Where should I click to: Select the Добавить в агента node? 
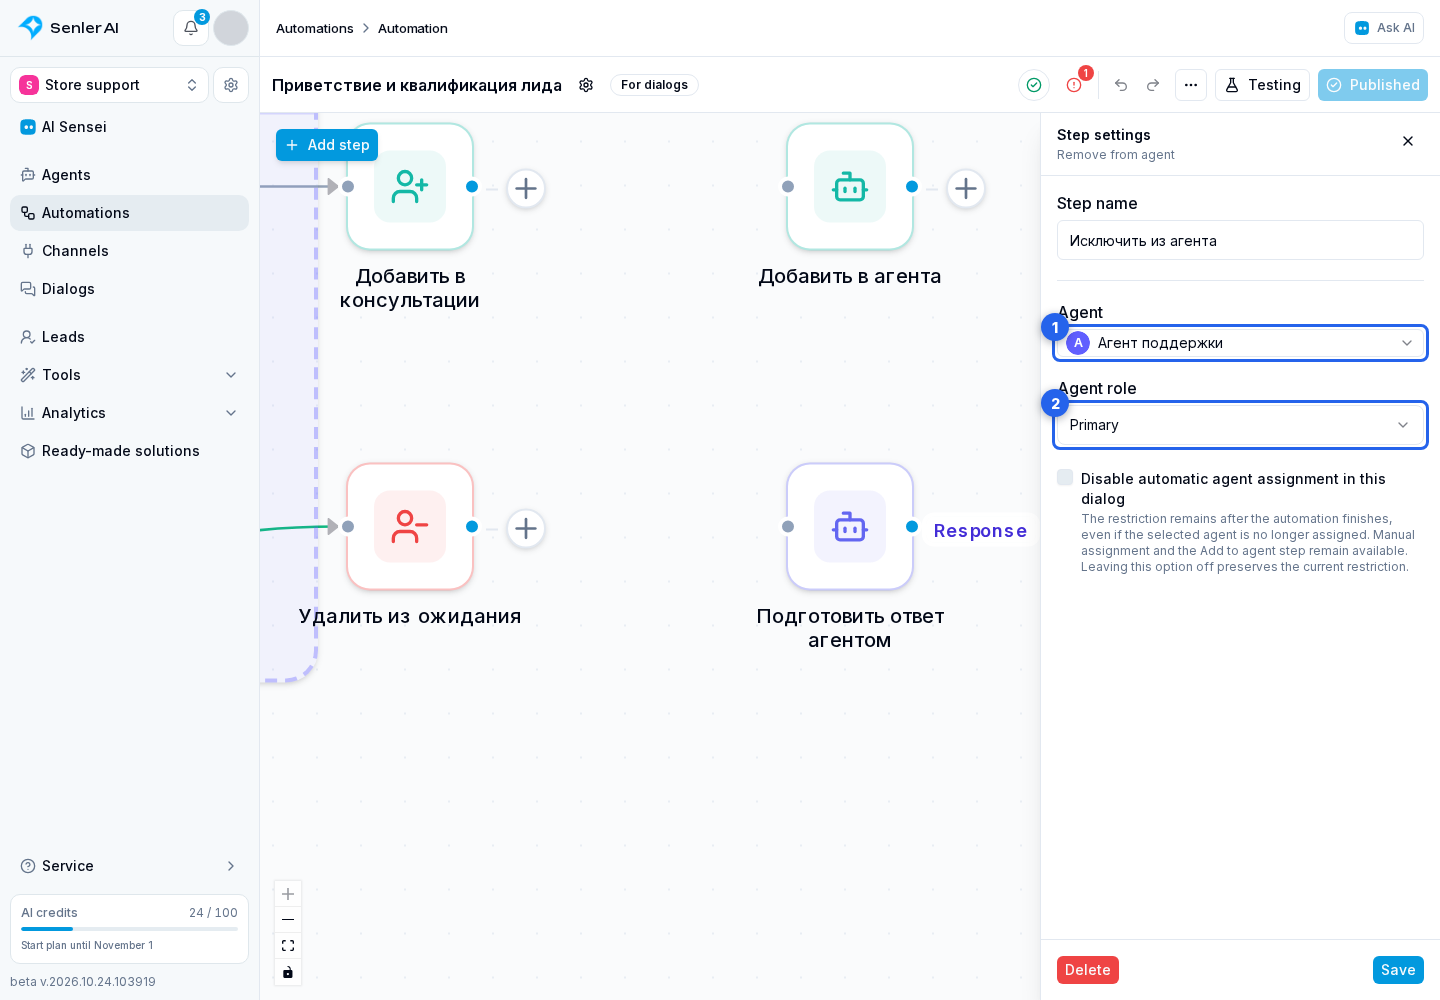click(850, 187)
